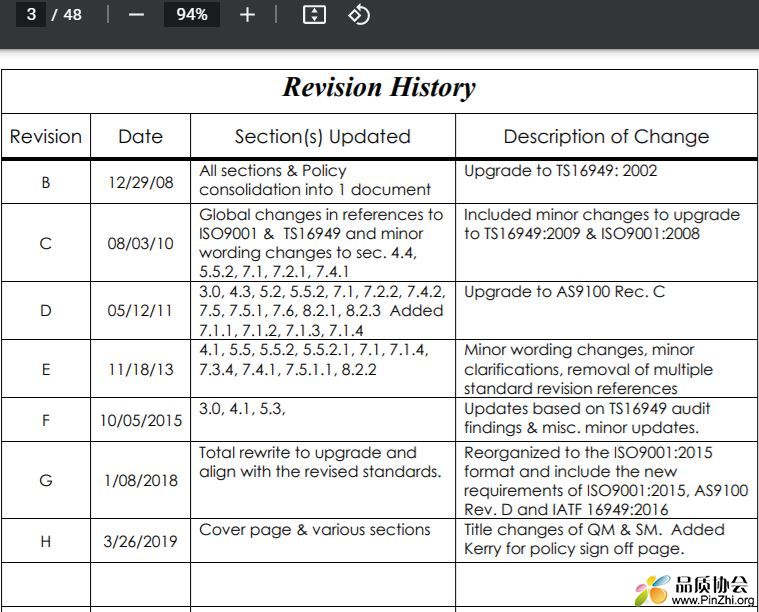Screen dimensions: 759x612
Task: Click the total page count '/ 48'
Action: [66, 15]
